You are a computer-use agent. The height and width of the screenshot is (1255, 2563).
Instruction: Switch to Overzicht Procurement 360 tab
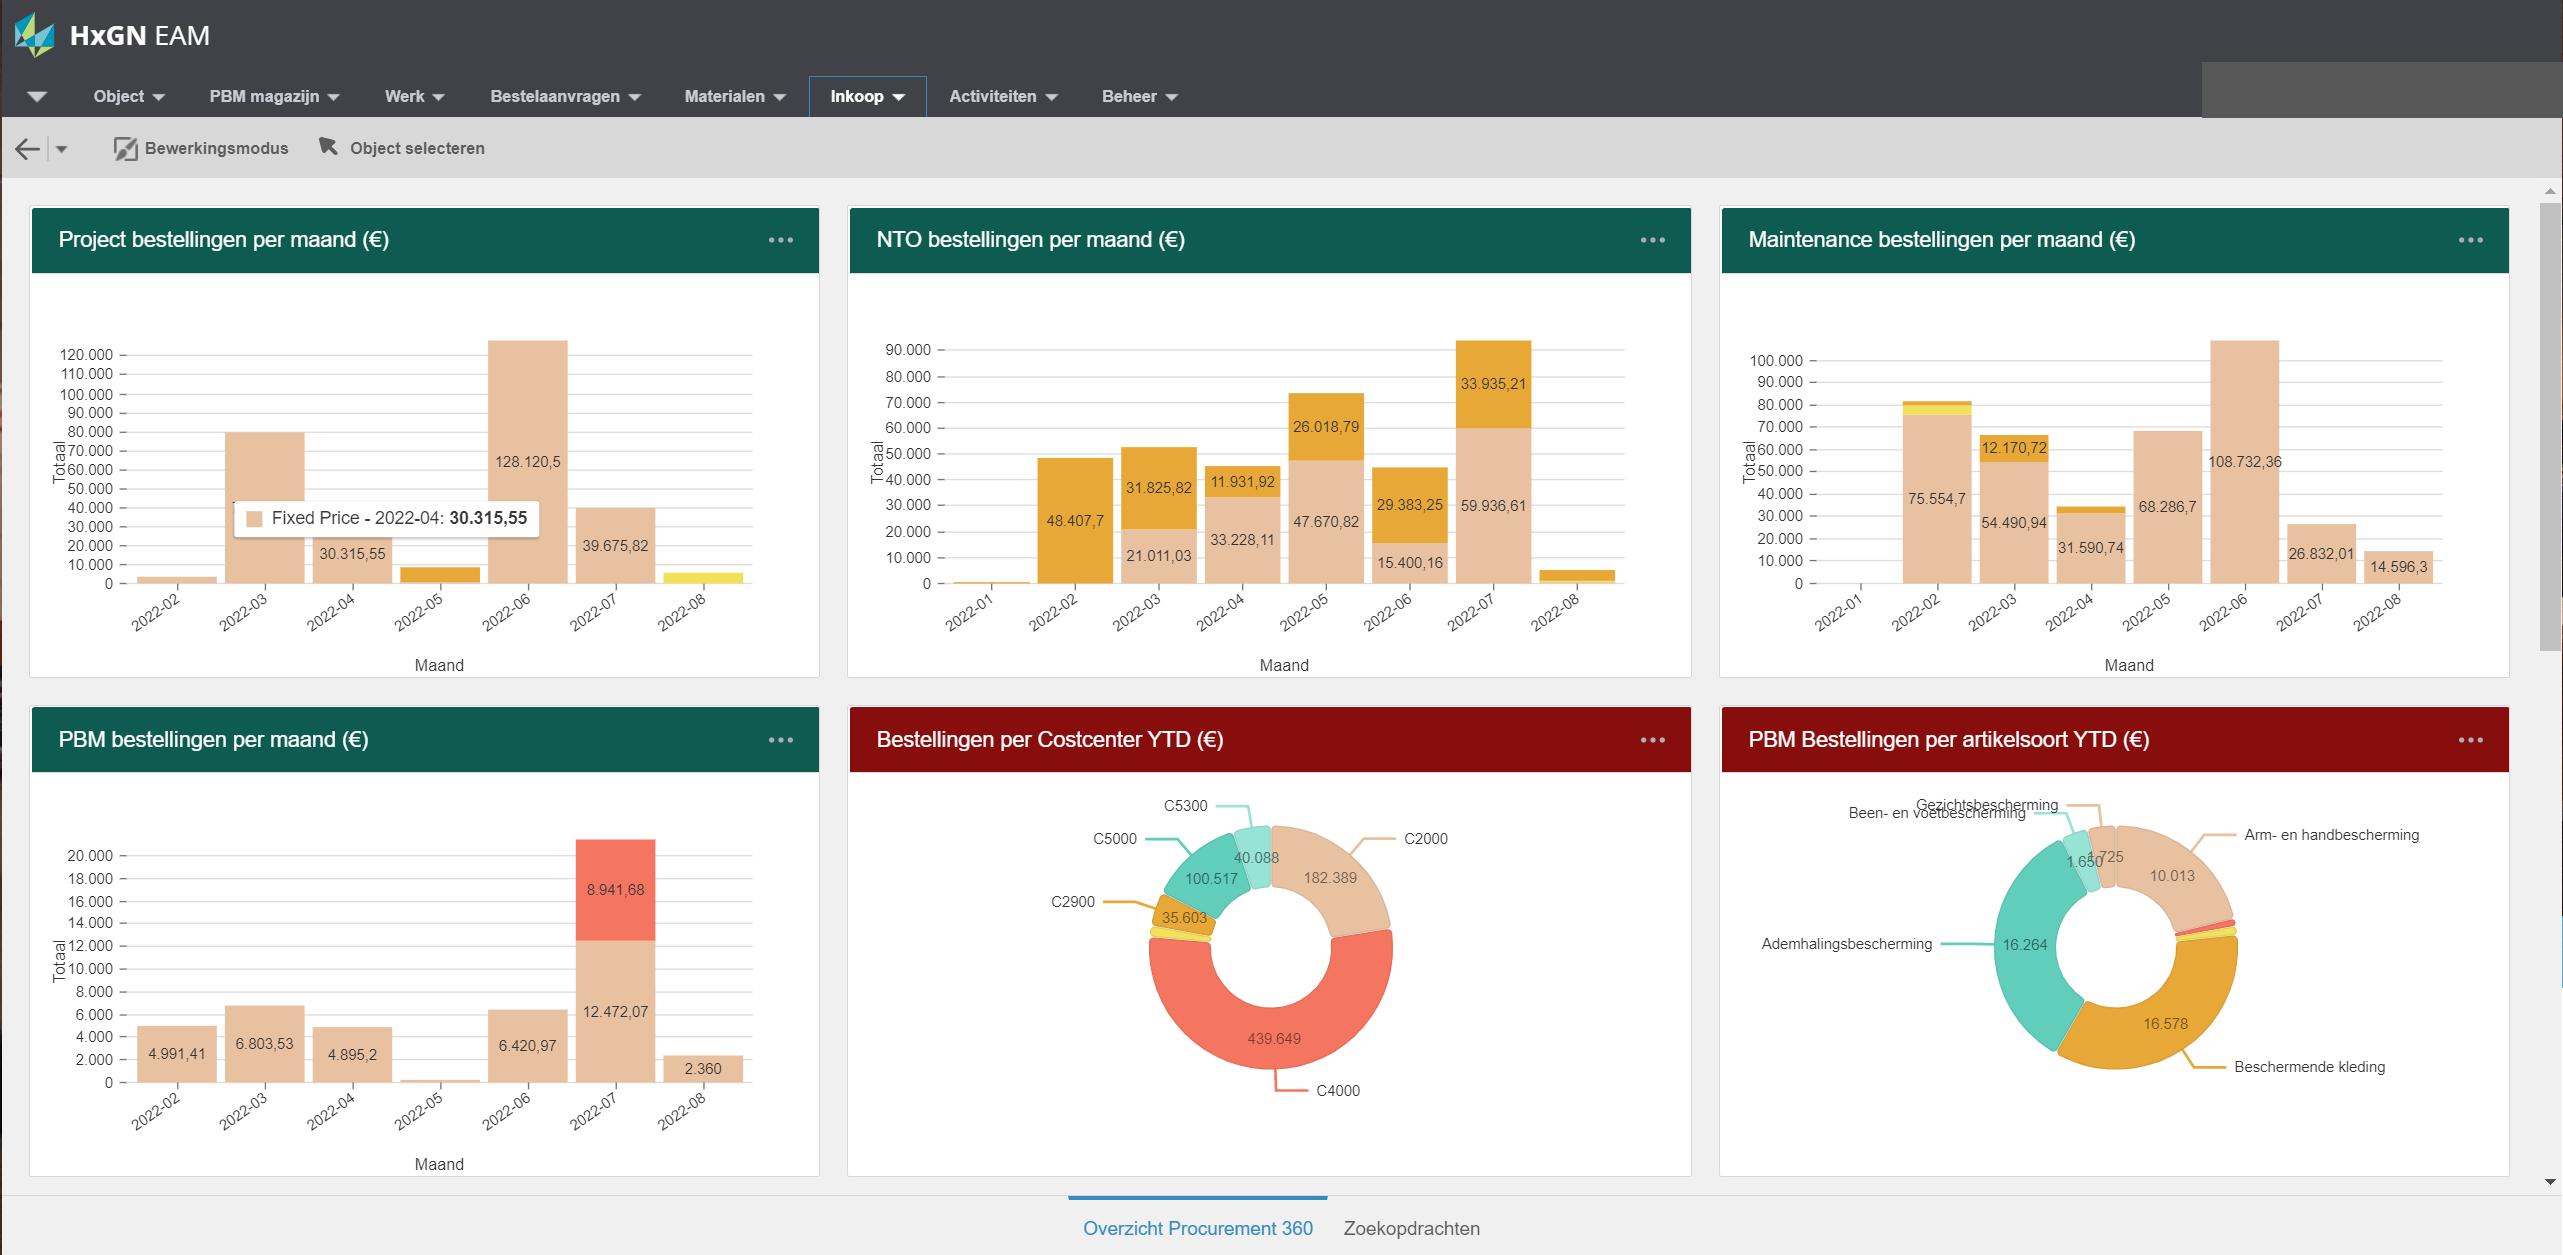tap(1198, 1228)
